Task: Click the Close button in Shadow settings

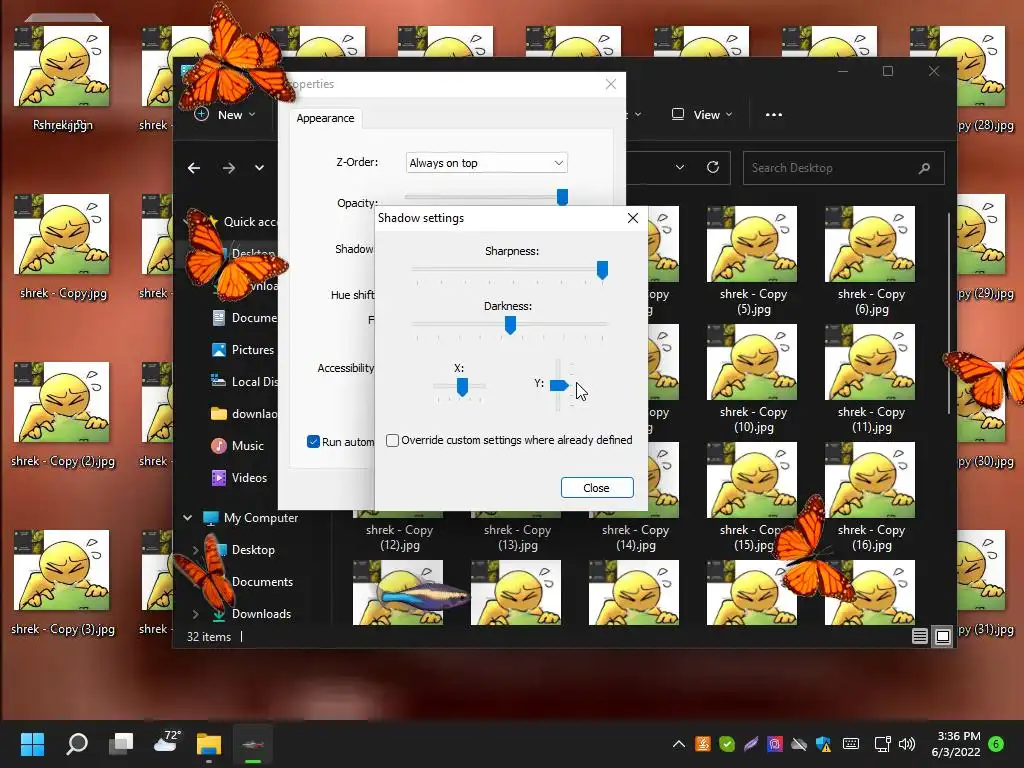Action: click(x=597, y=488)
